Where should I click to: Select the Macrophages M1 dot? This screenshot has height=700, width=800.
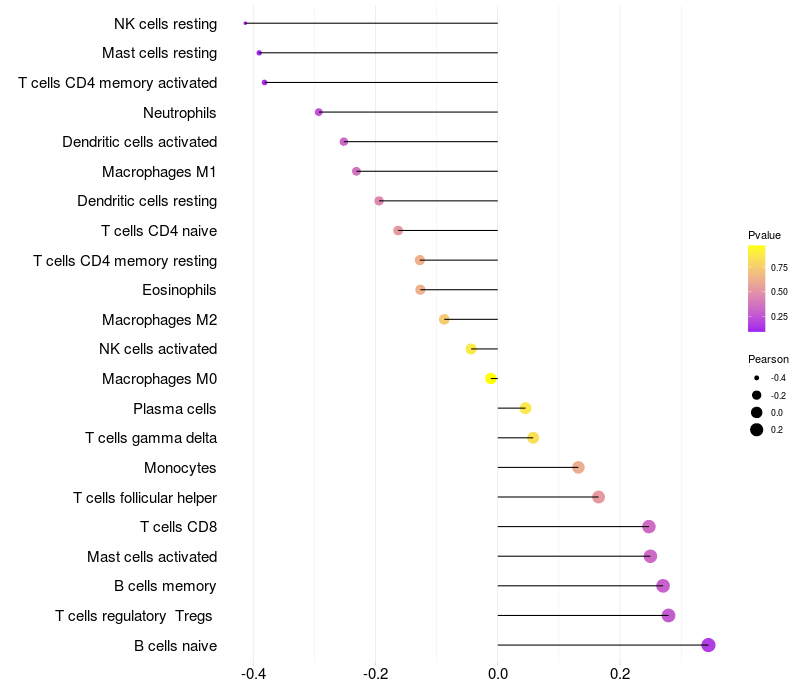coord(356,171)
